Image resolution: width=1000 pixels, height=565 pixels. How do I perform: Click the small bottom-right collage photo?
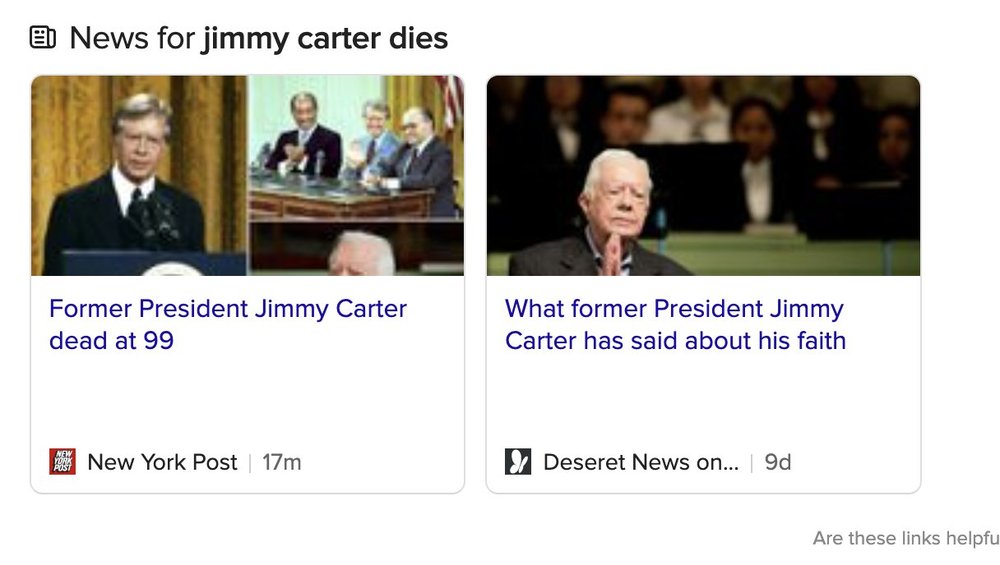[x=356, y=249]
